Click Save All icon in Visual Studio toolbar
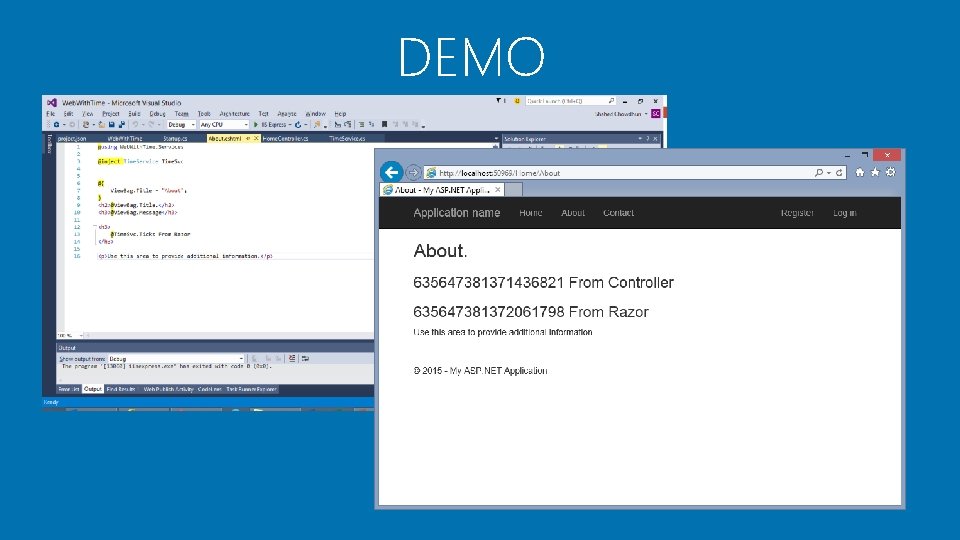Screen dimensions: 960x540 click(x=121, y=124)
